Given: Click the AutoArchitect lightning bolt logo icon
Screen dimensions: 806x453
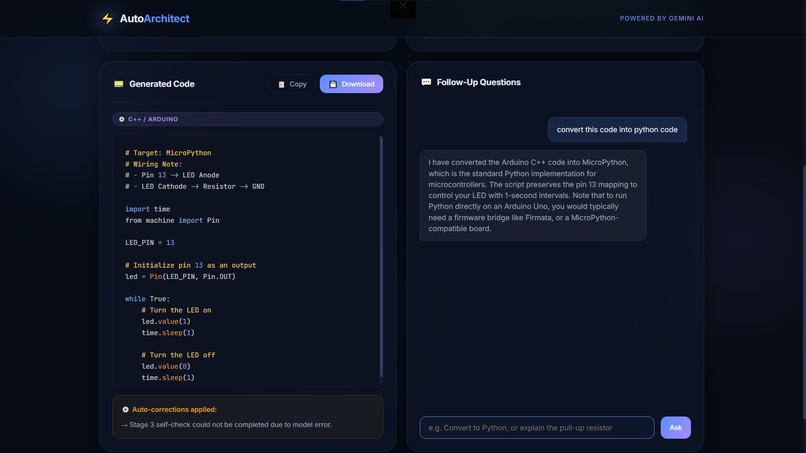Looking at the screenshot, I should click(107, 19).
